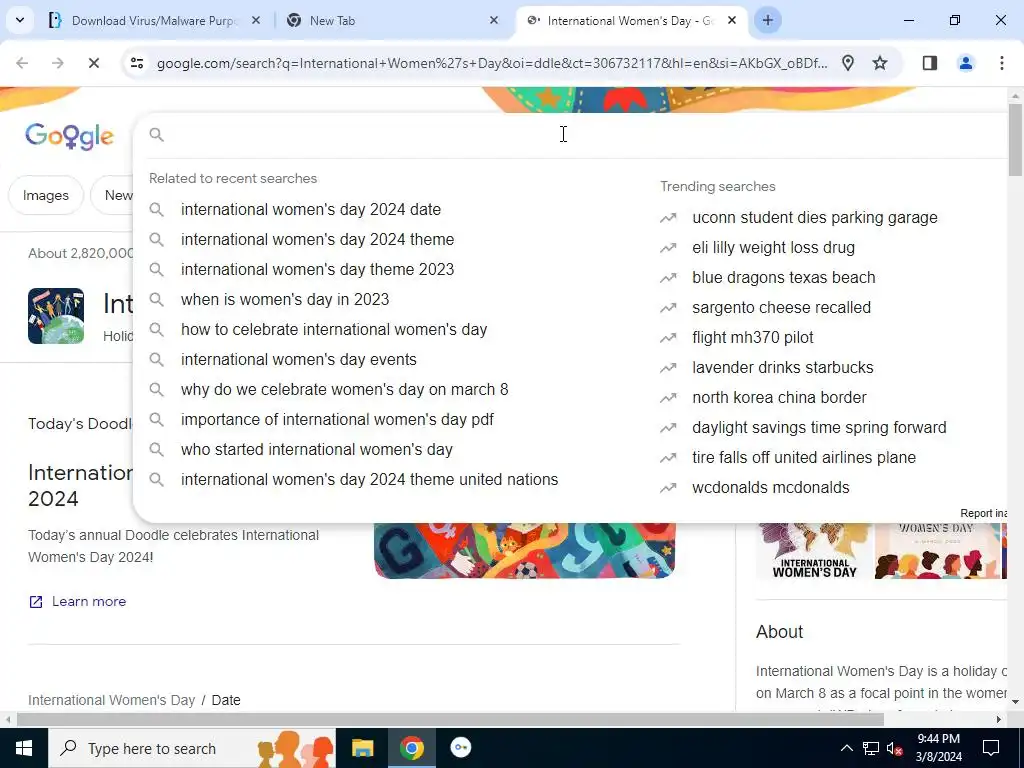The width and height of the screenshot is (1024, 768).
Task: Select the Images search filter
Action: 46,195
